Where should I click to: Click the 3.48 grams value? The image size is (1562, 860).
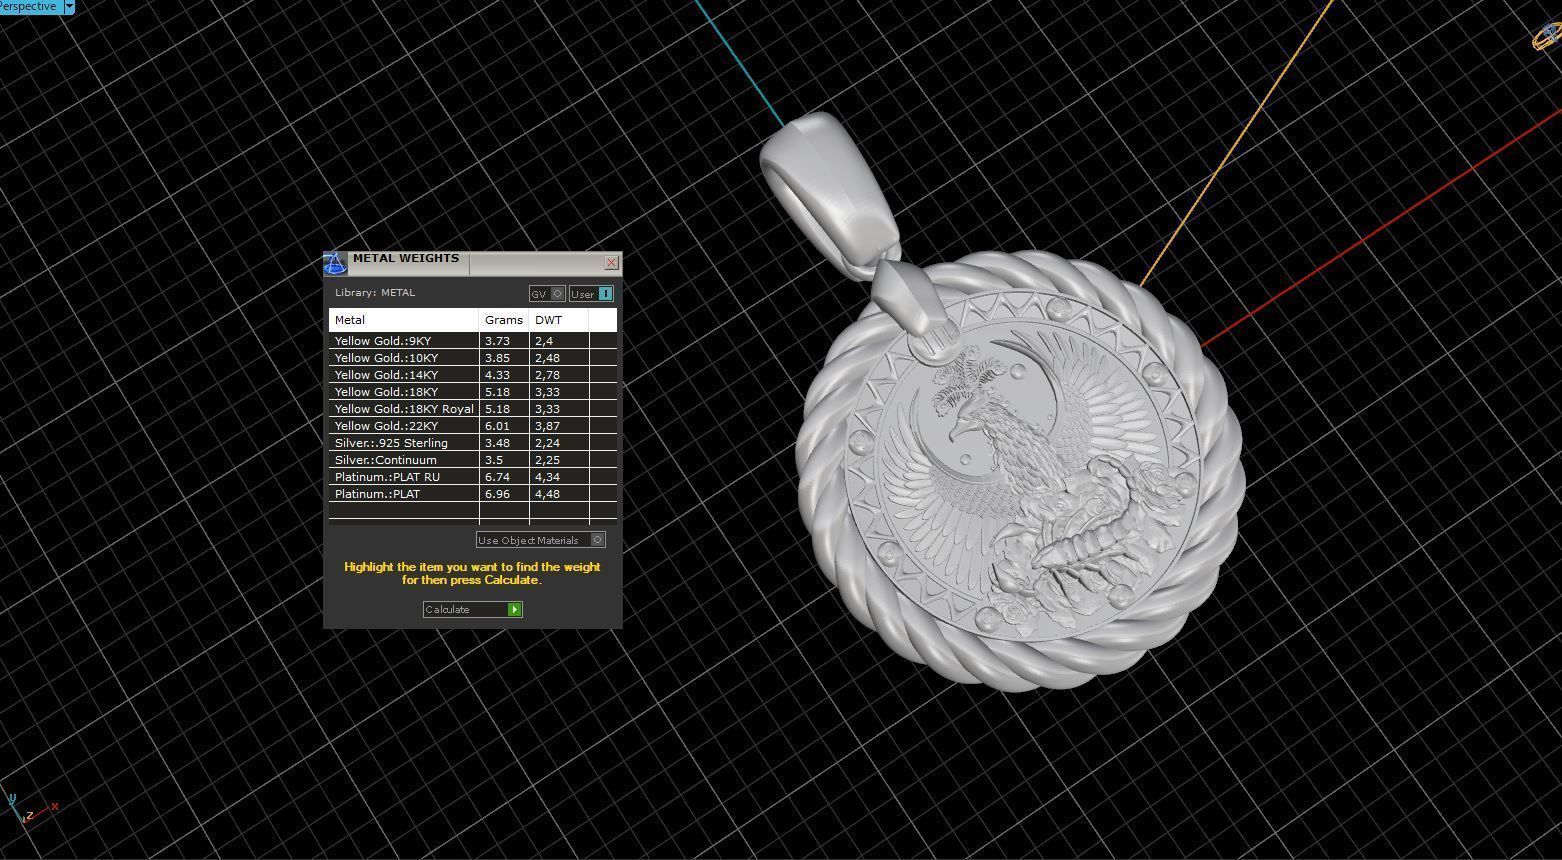(x=497, y=443)
